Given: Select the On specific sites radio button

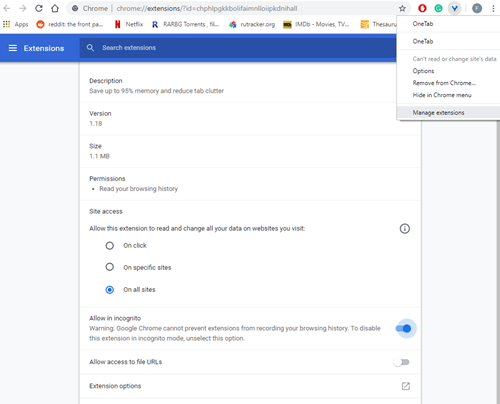Looking at the screenshot, I should [110, 267].
